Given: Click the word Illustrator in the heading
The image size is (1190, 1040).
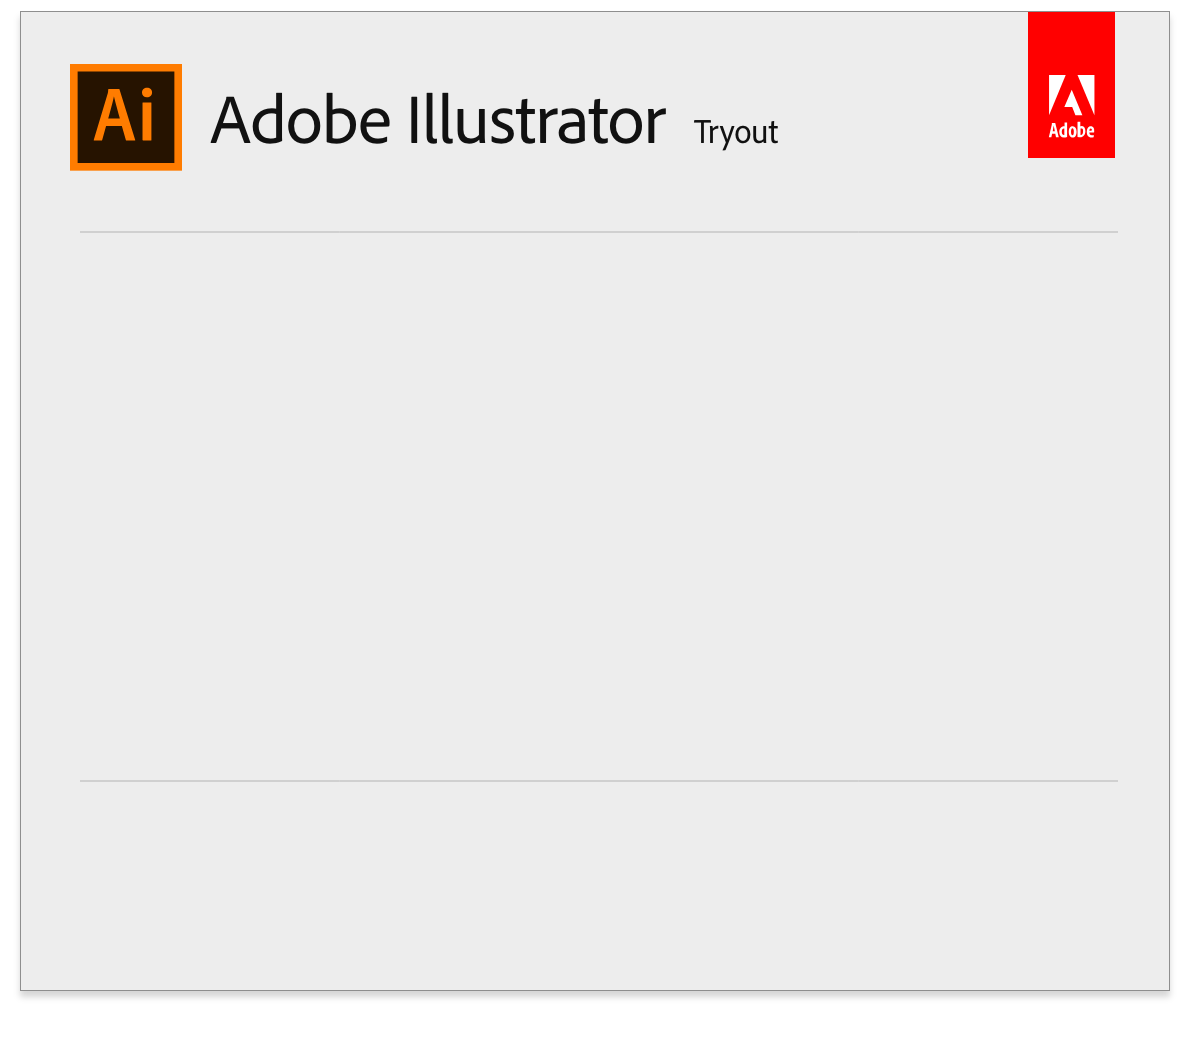Looking at the screenshot, I should click(x=537, y=120).
